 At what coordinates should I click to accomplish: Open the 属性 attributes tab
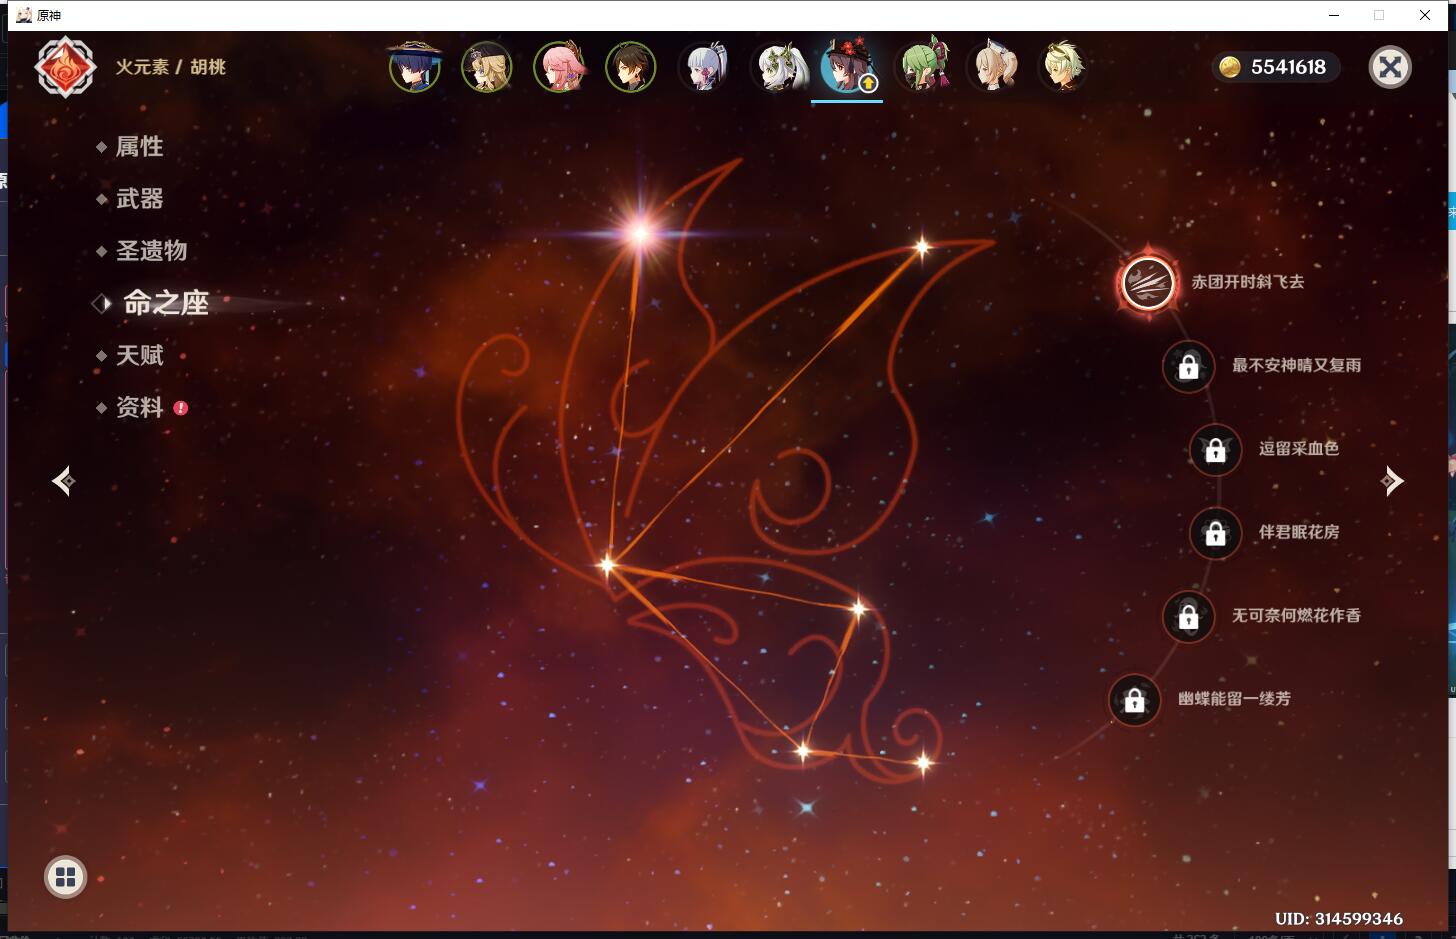pyautogui.click(x=139, y=146)
